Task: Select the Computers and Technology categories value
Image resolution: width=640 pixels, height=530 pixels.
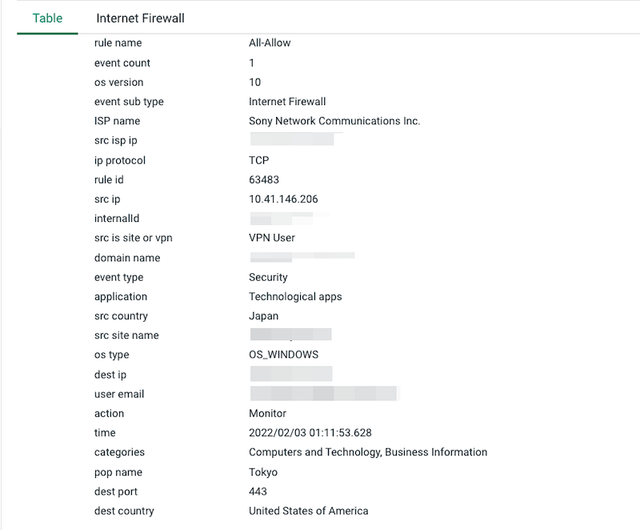Action: tap(368, 452)
